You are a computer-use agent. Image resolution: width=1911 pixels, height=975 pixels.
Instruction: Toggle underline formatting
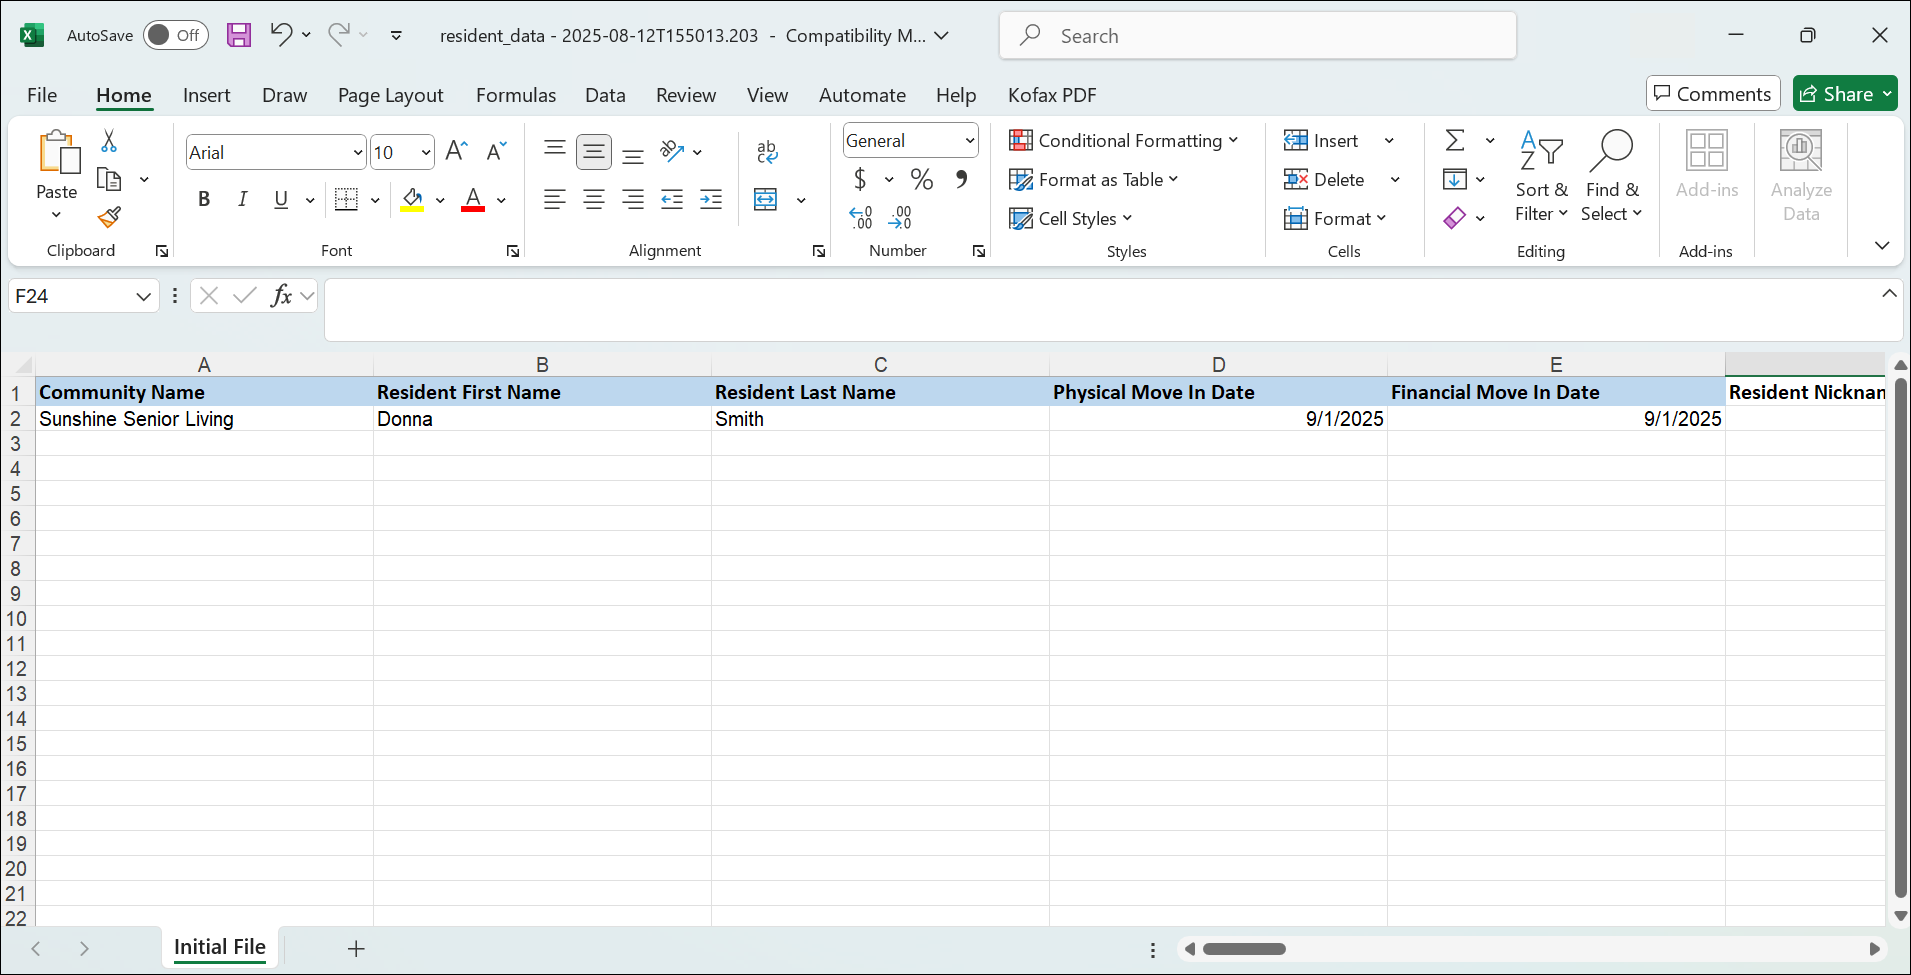pos(280,200)
